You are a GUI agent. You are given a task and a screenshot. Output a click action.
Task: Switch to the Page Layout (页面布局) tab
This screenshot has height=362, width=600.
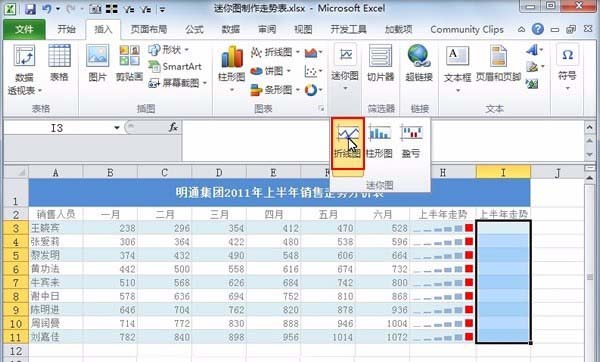pyautogui.click(x=148, y=29)
